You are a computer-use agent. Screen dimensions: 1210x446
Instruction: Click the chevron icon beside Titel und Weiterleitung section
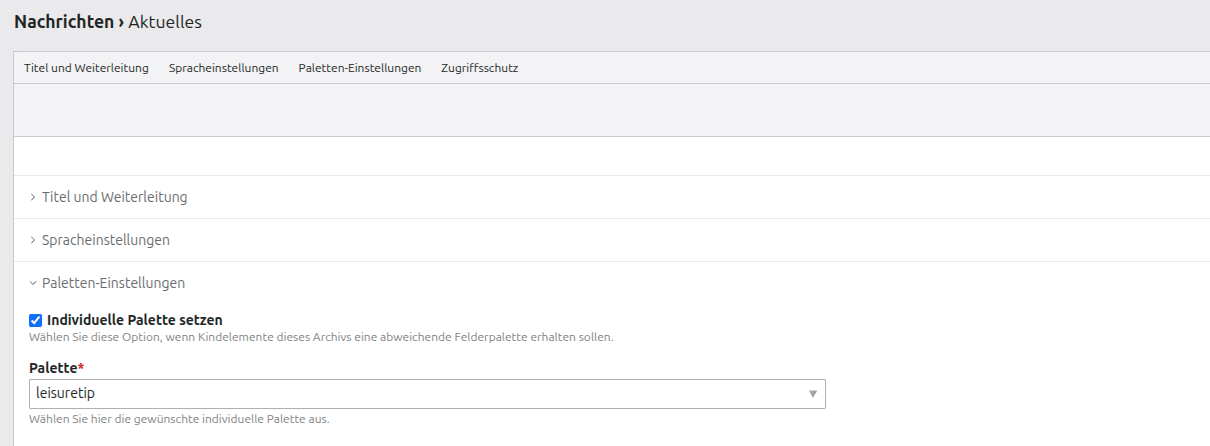(33, 197)
